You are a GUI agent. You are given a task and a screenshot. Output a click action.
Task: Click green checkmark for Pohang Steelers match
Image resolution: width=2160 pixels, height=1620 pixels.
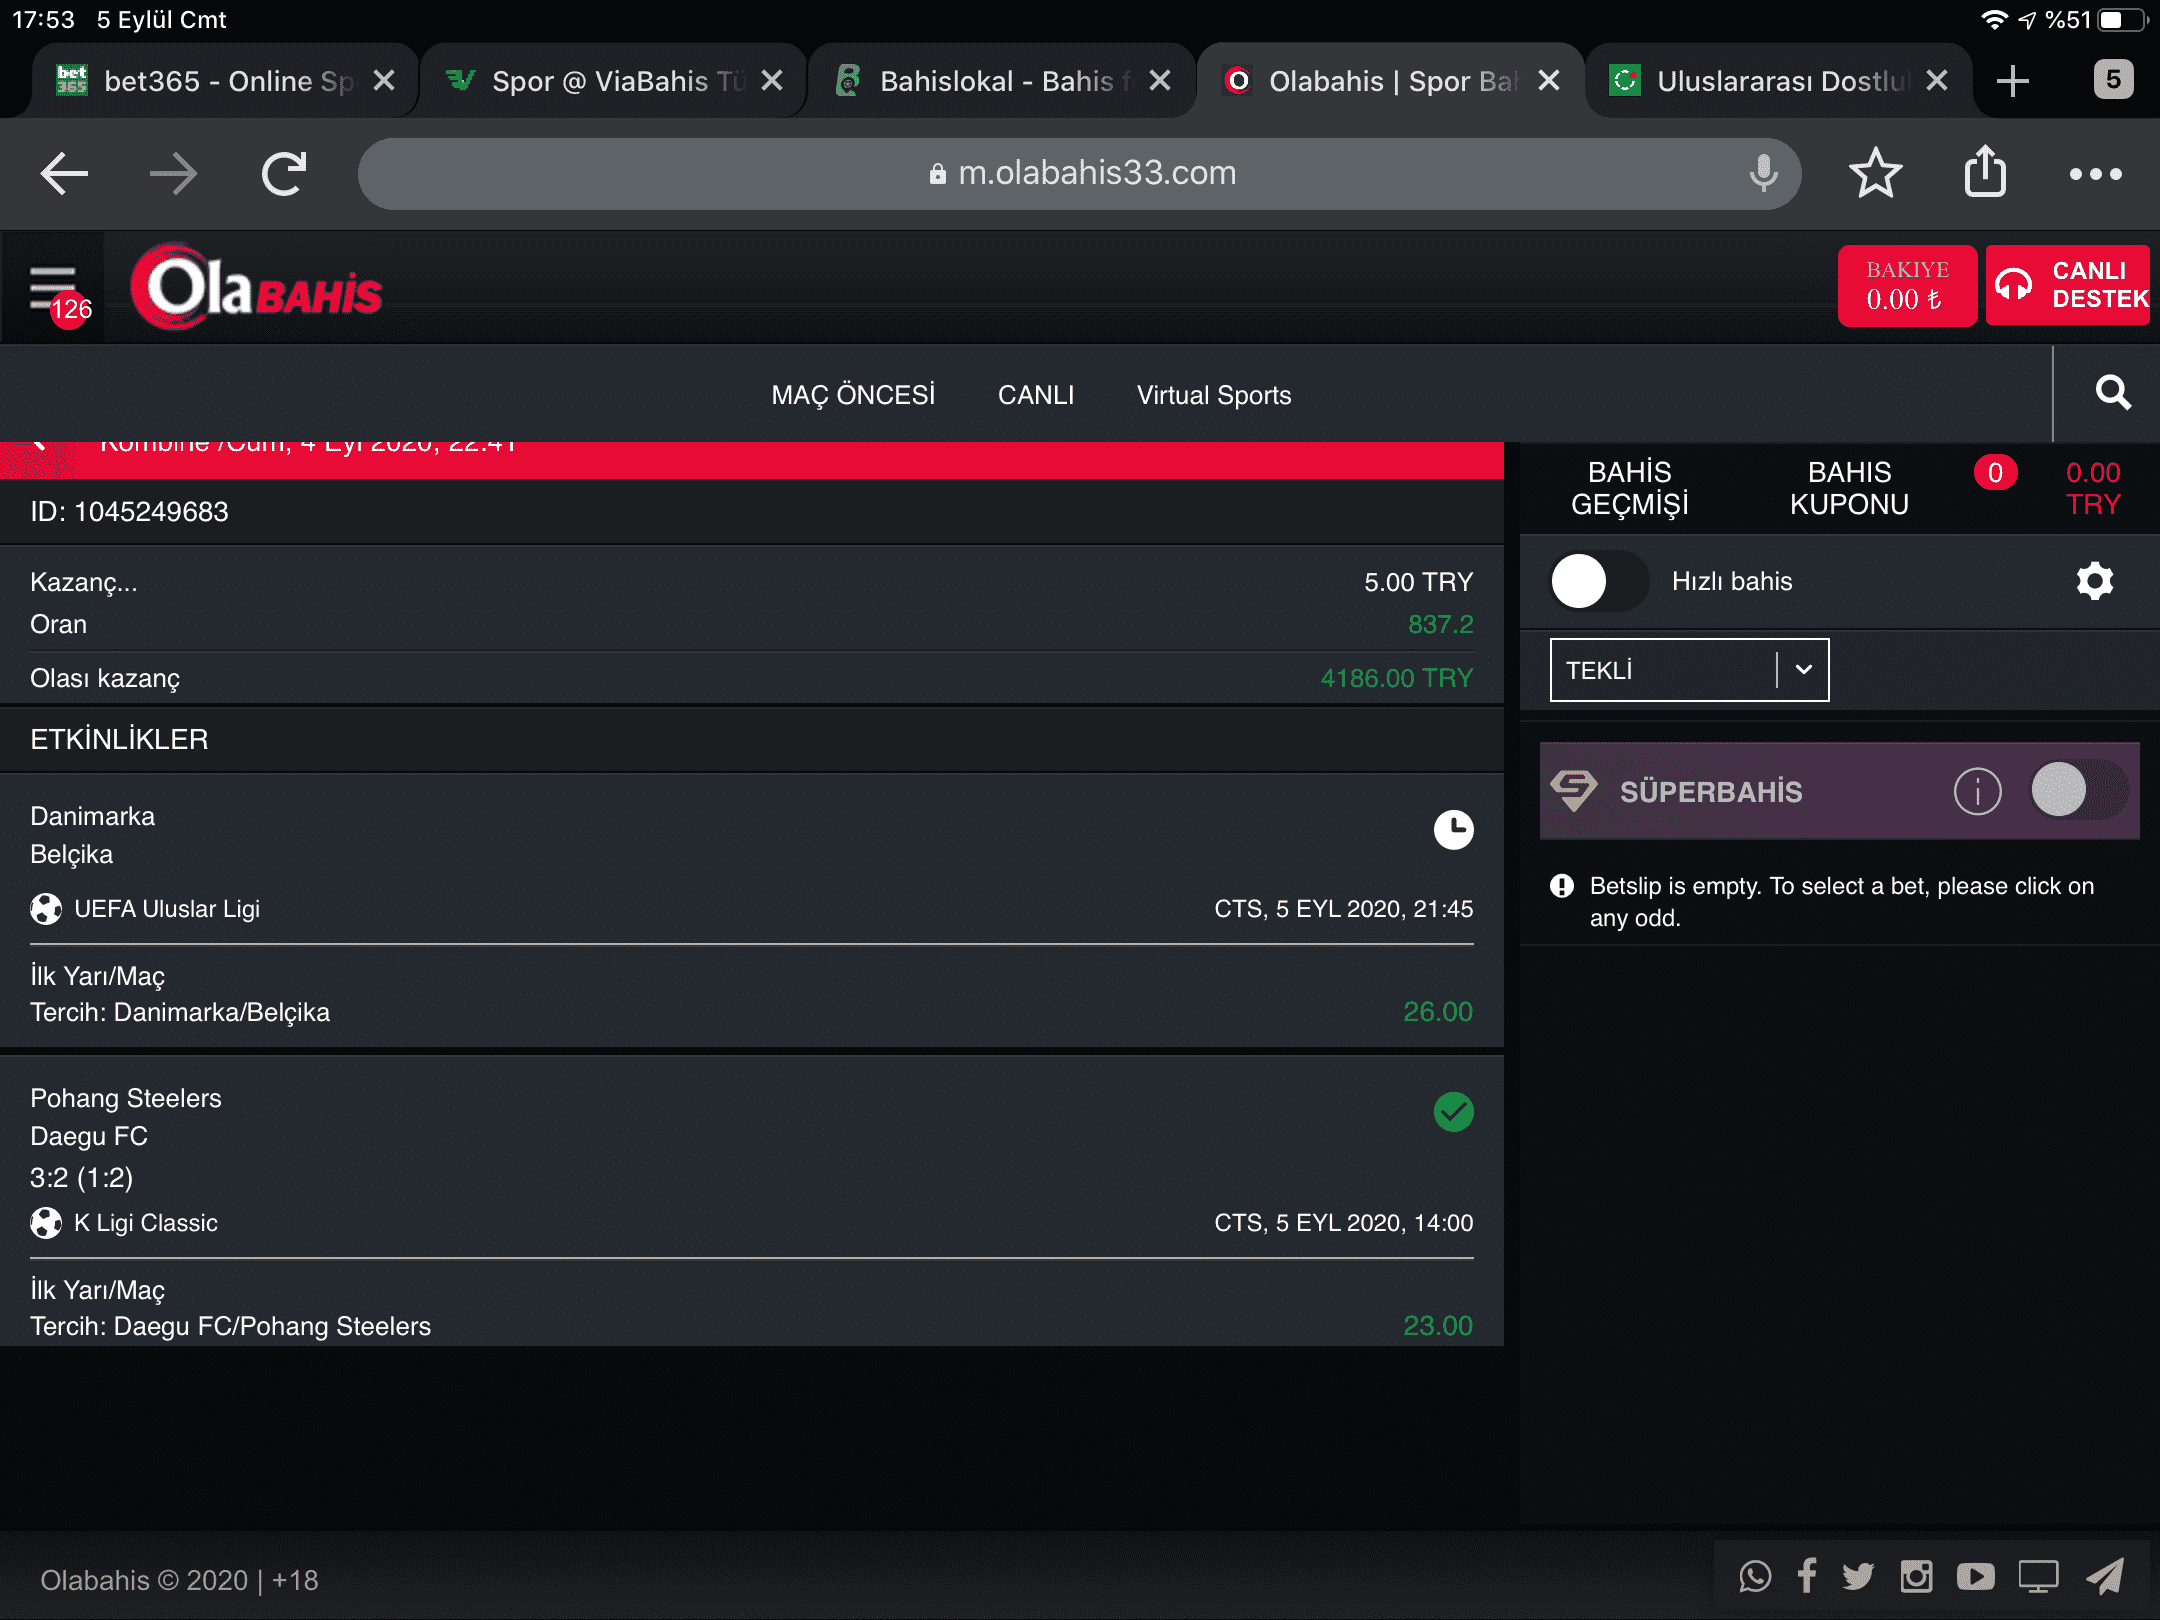pos(1453,1111)
